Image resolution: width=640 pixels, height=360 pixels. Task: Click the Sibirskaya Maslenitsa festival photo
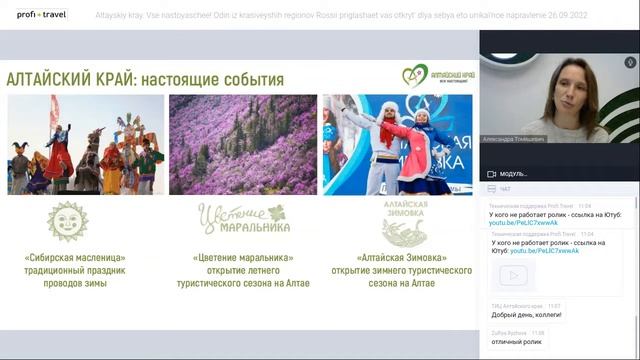pos(86,144)
